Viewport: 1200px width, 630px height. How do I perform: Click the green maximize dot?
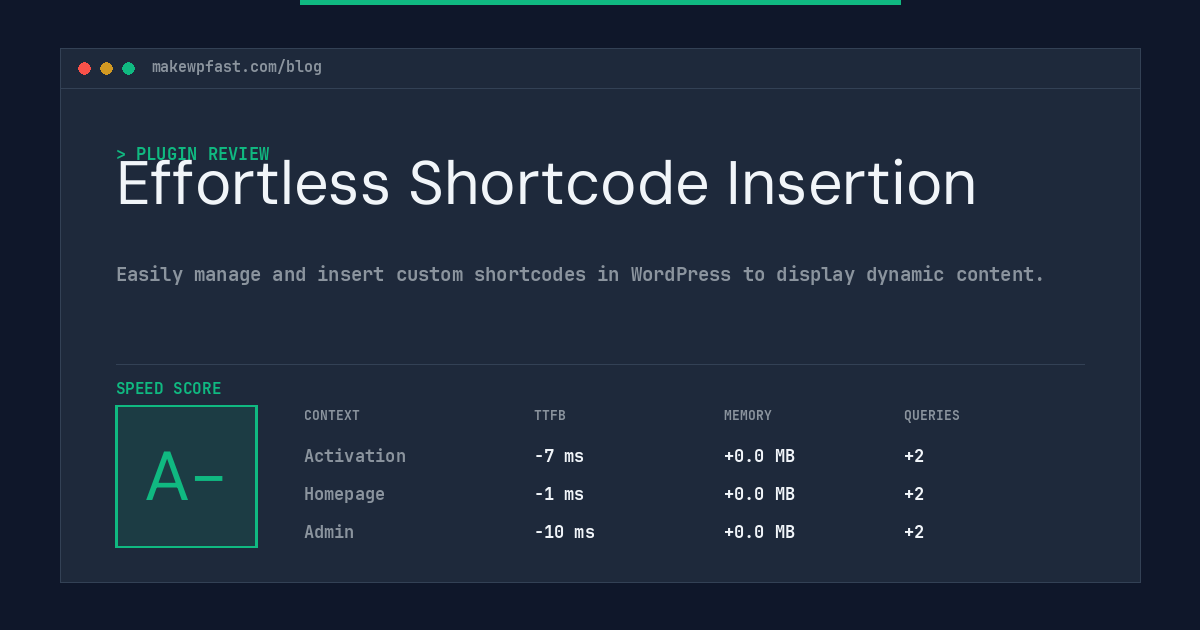pyautogui.click(x=128, y=68)
